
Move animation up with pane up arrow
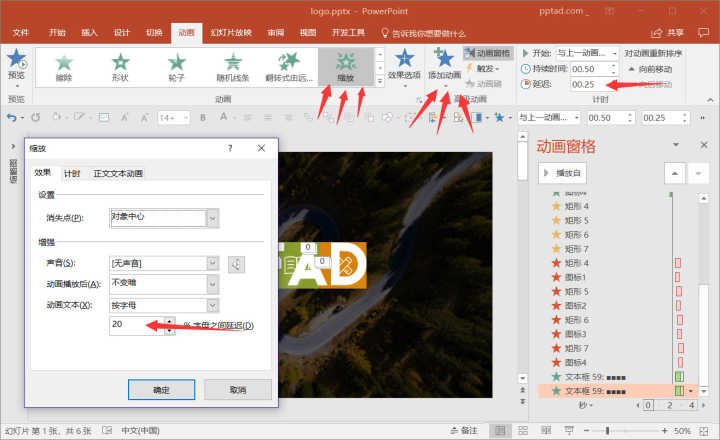tap(675, 173)
